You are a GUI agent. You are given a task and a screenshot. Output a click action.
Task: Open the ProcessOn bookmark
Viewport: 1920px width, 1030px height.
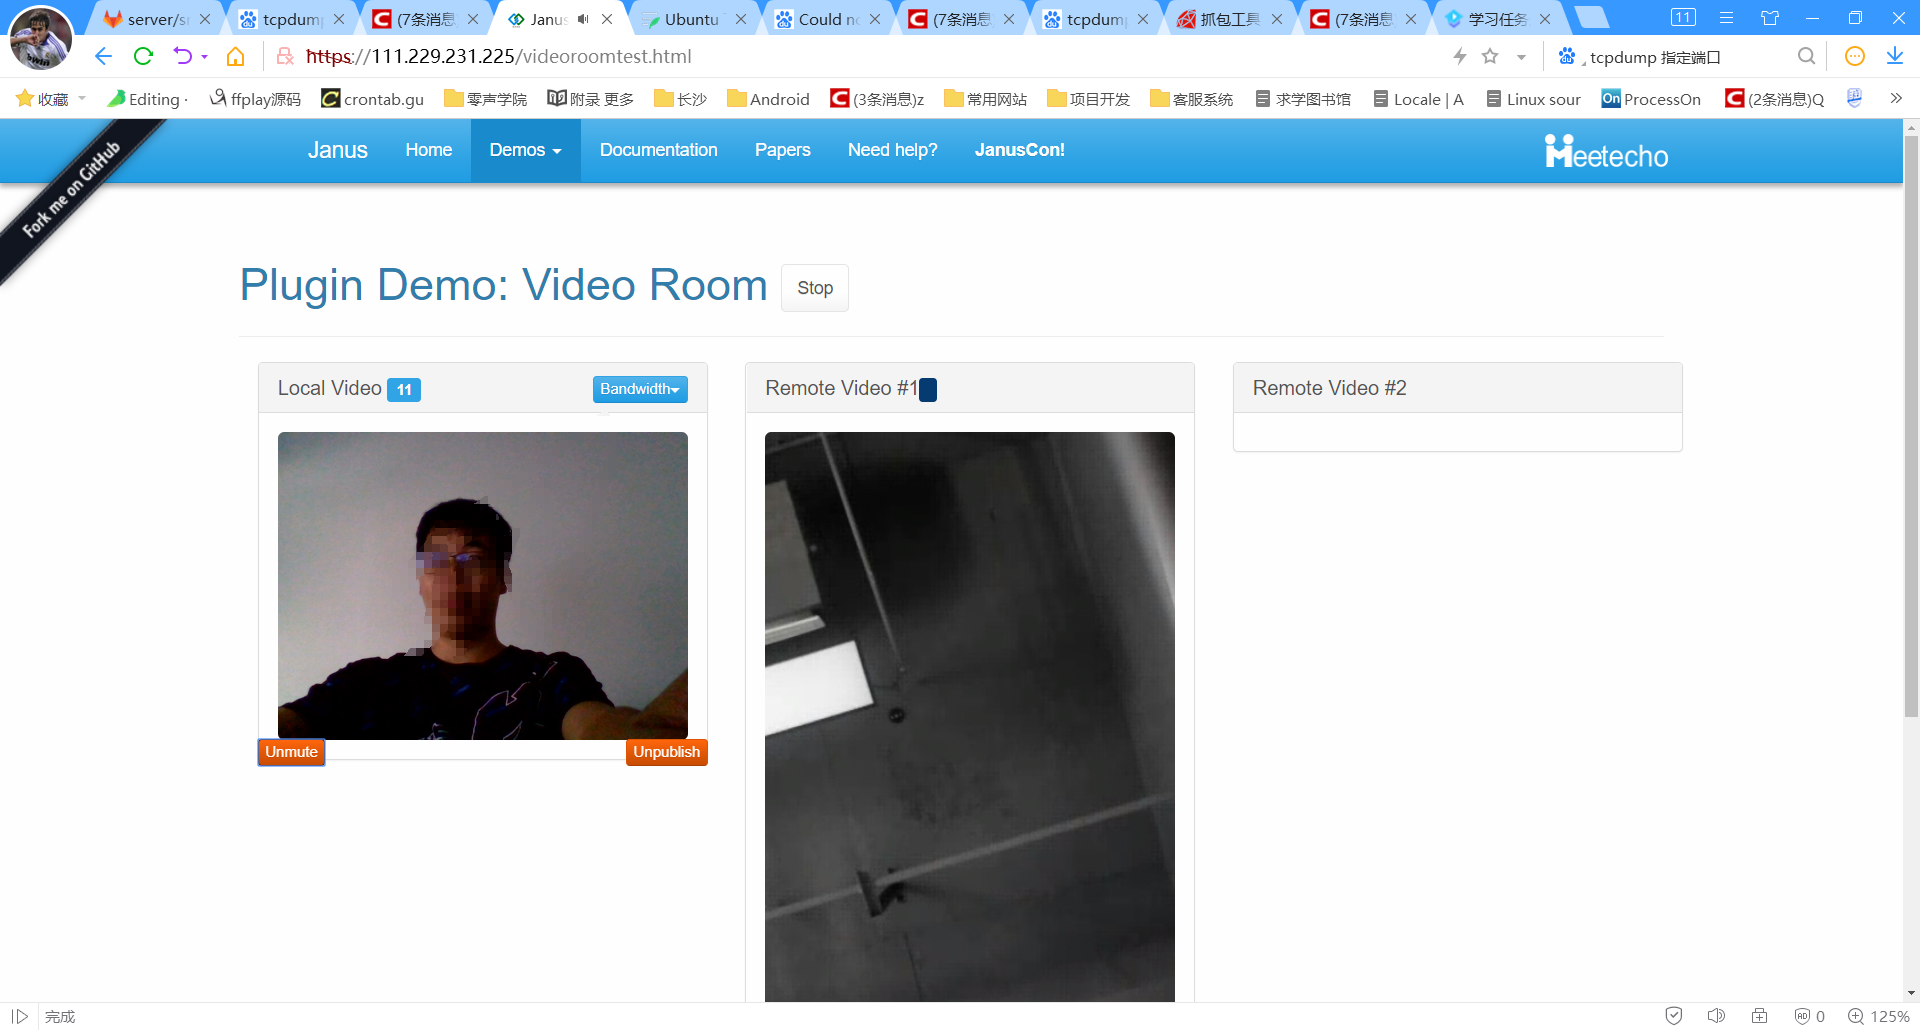[1651, 98]
